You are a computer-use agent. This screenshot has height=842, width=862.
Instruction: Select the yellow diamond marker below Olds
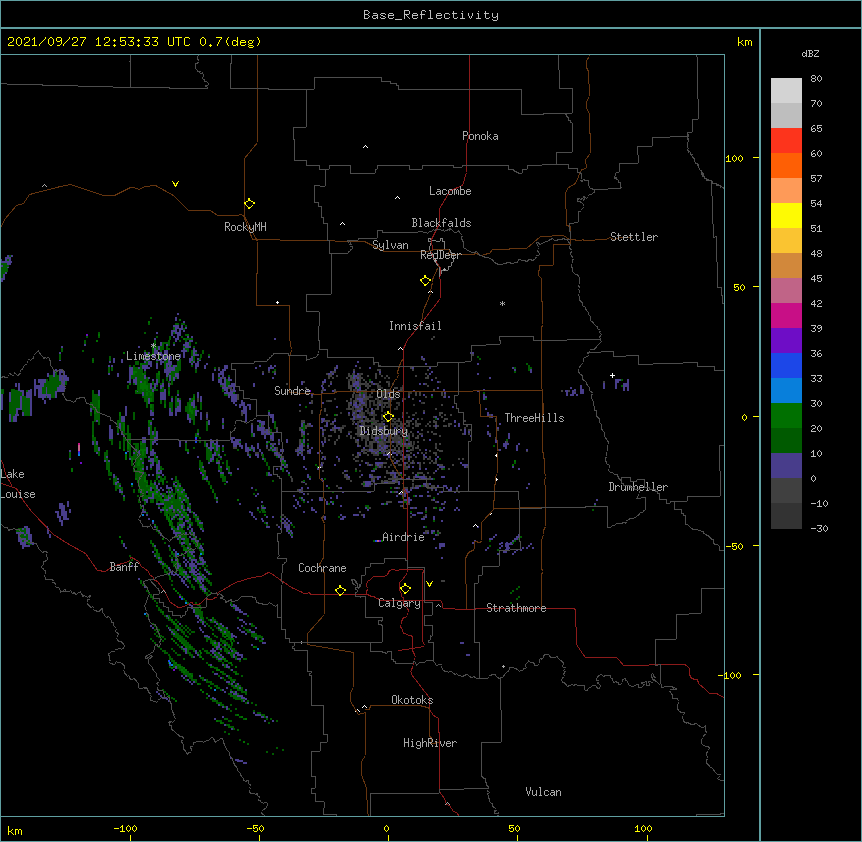388,416
